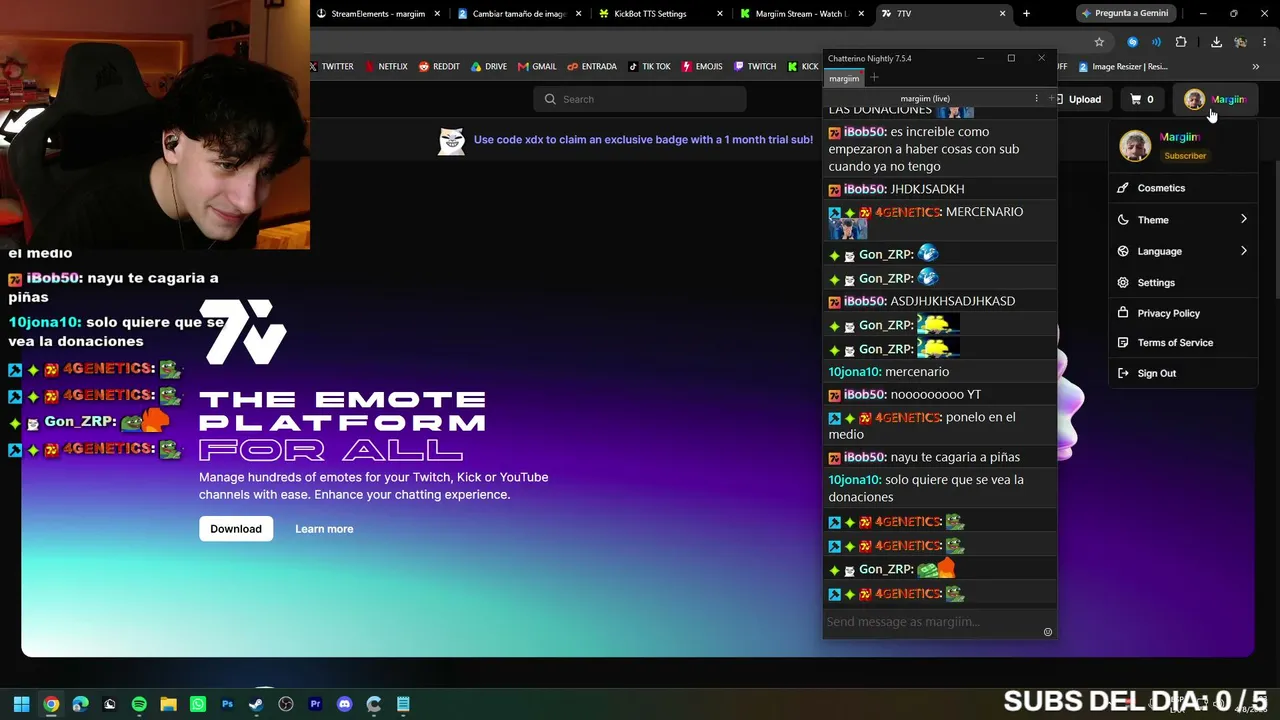Open the Entrada bookmark
The width and height of the screenshot is (1280, 720).
pyautogui.click(x=592, y=67)
